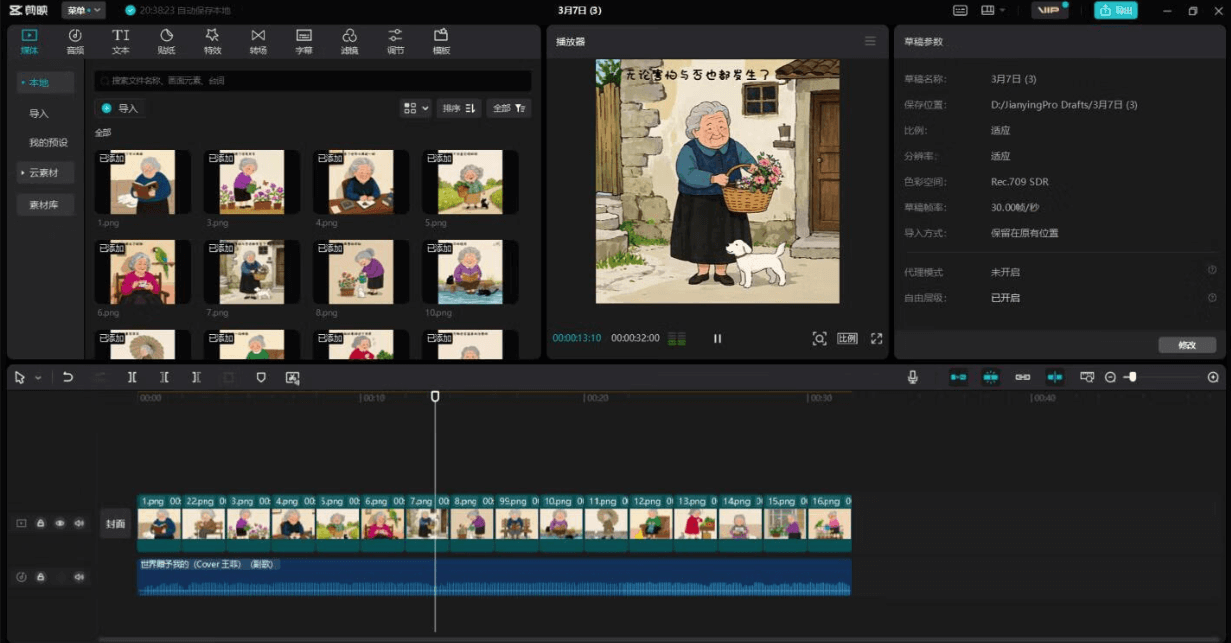Screen dimensions: 1231x643
Task: Switch to the 转场 (Transitions) tab
Action: click(x=258, y=41)
